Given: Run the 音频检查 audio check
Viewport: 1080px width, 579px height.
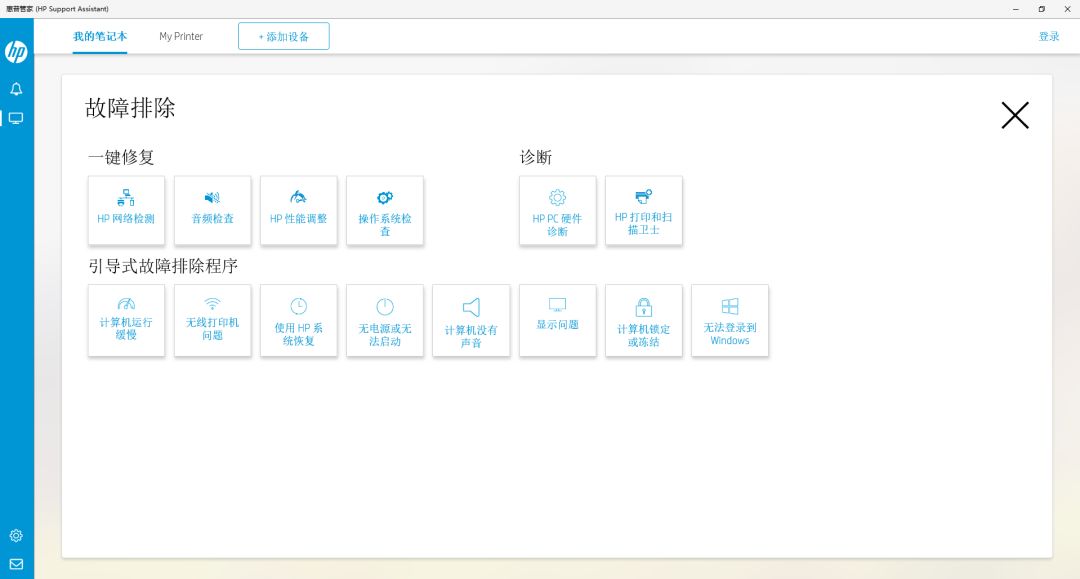Looking at the screenshot, I should tap(212, 210).
